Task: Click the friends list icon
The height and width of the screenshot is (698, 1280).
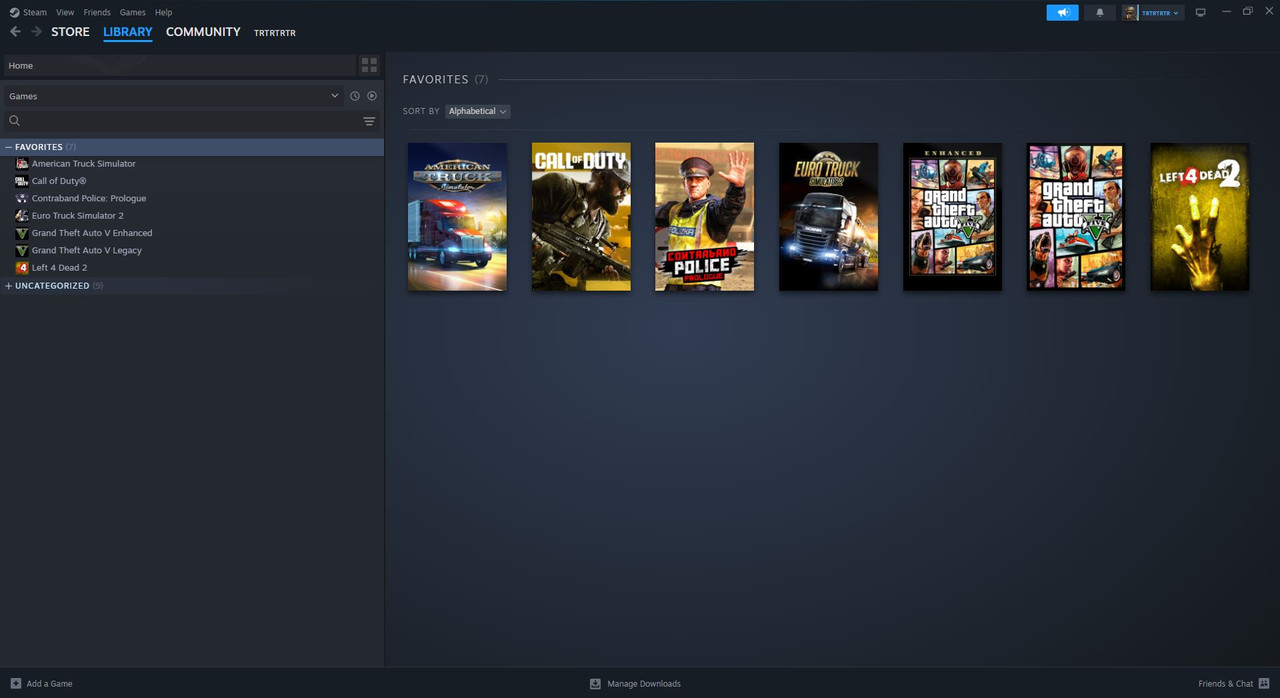Action: (x=1265, y=684)
